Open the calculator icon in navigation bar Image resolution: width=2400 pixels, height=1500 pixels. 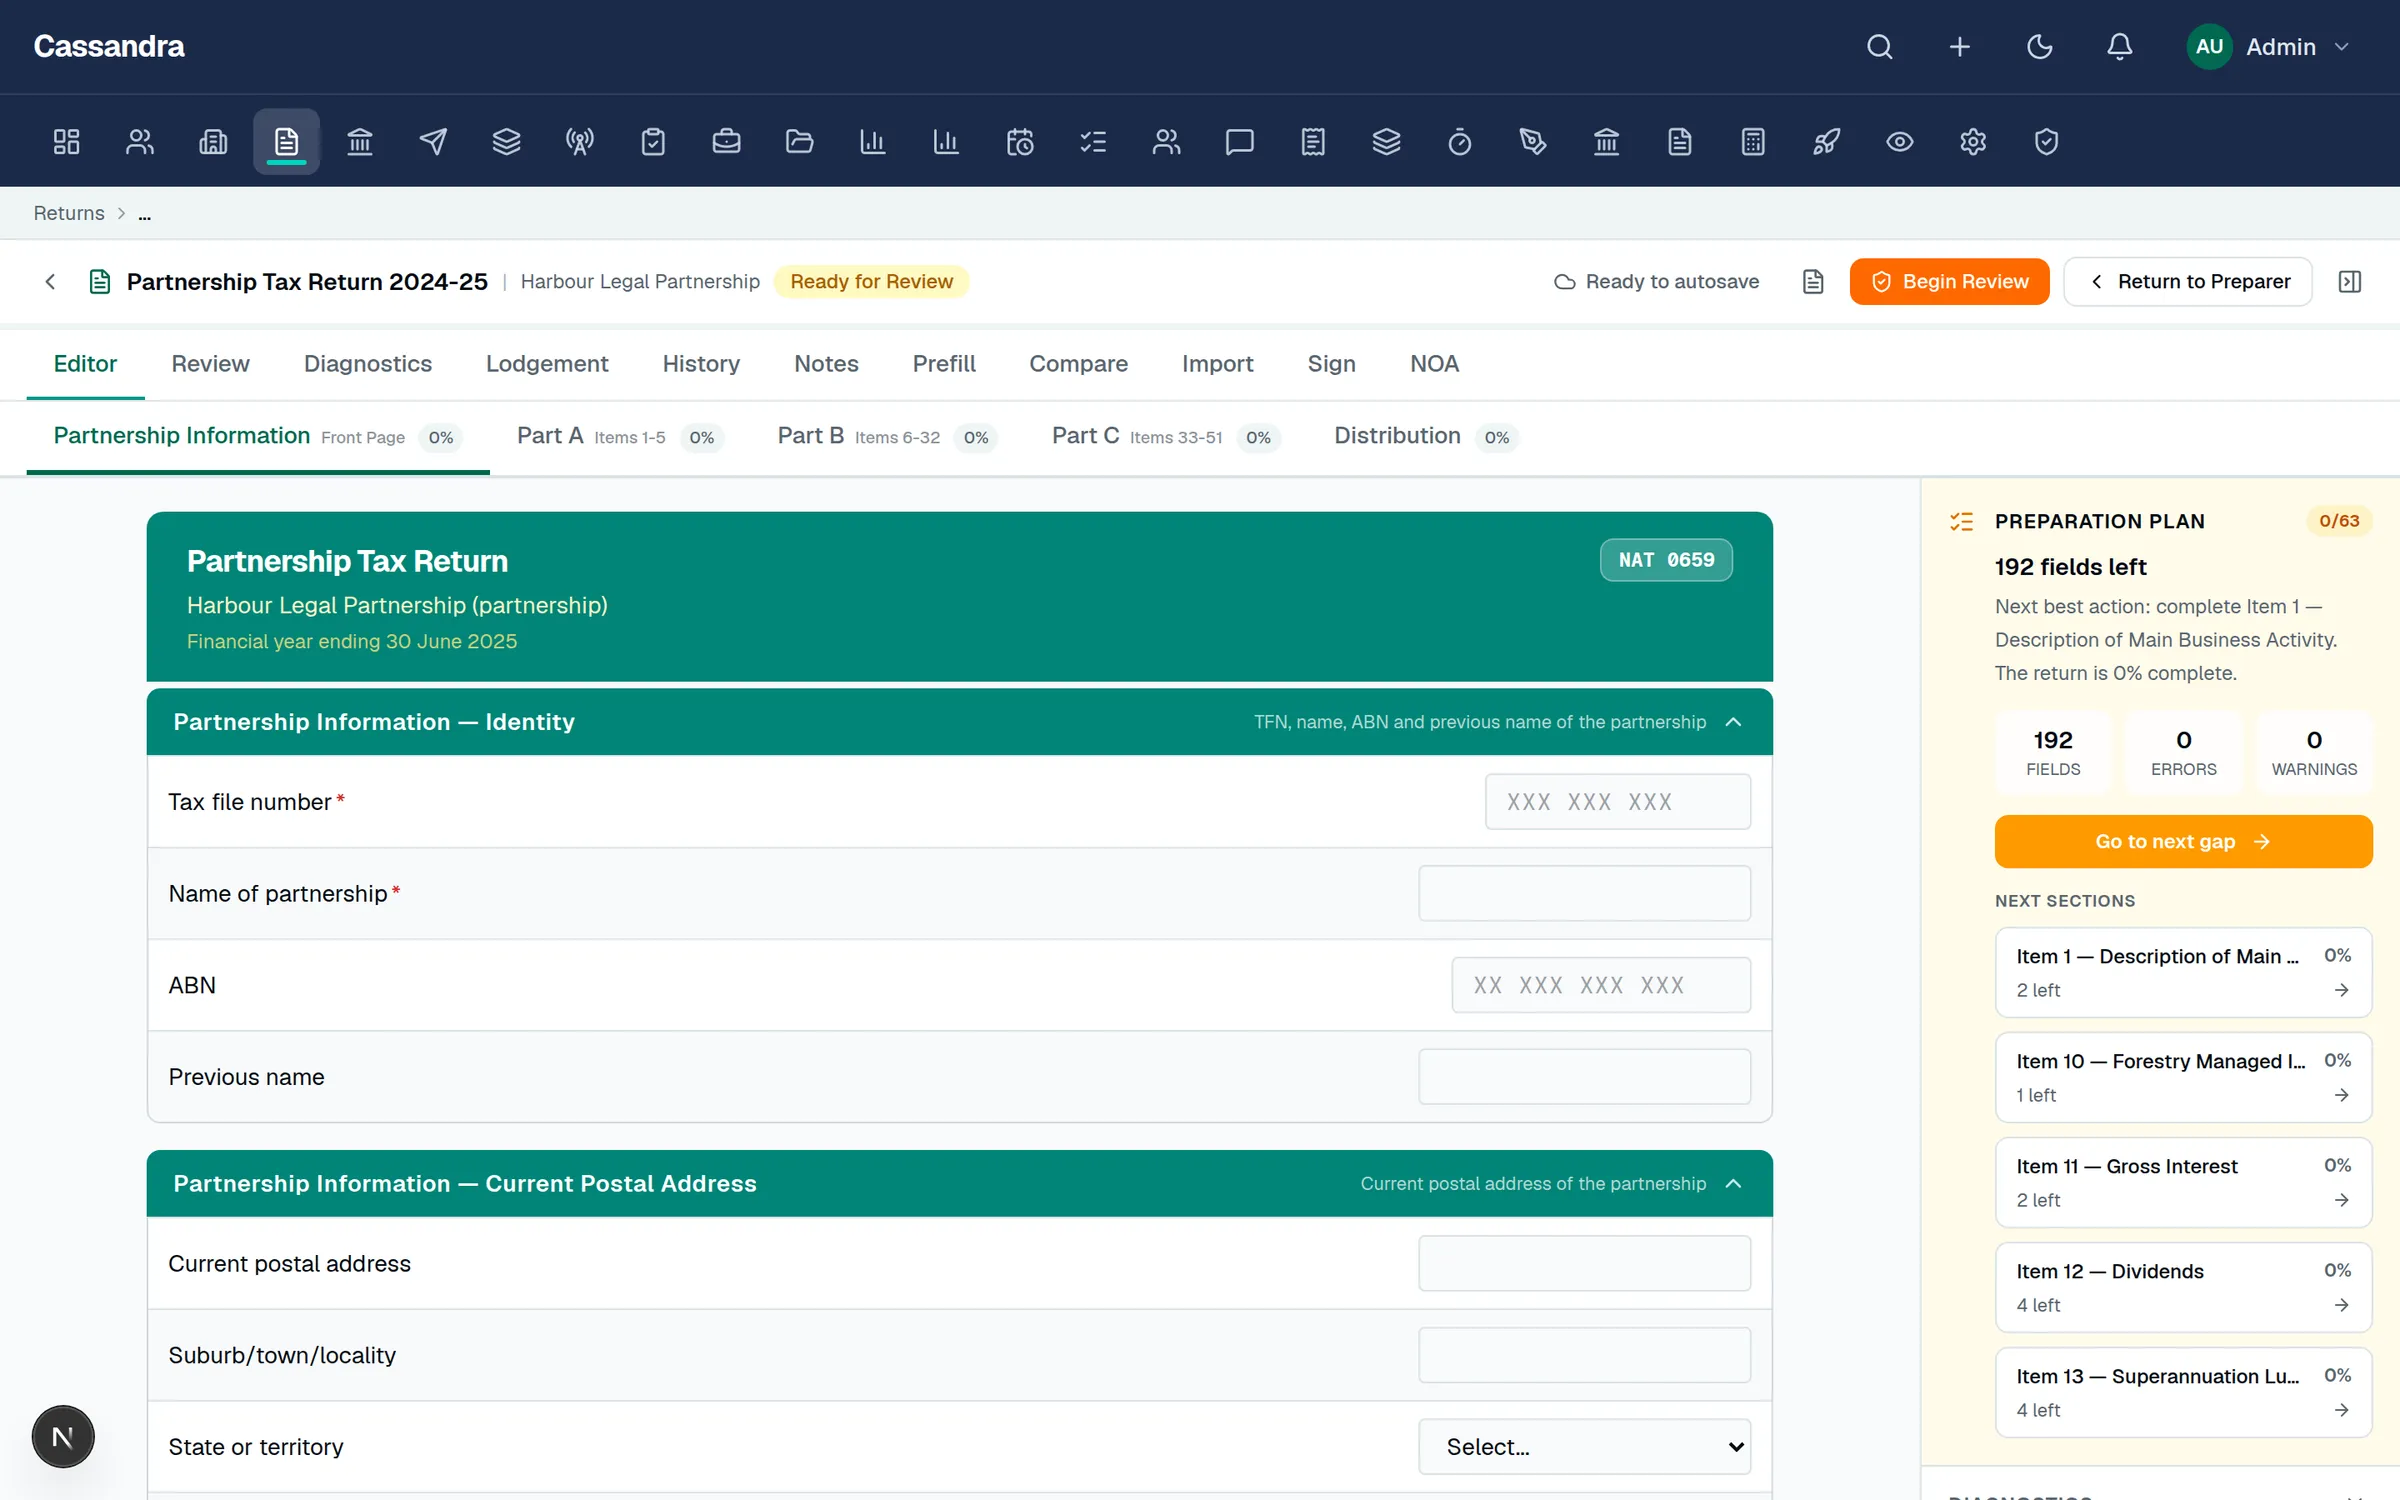point(1753,142)
